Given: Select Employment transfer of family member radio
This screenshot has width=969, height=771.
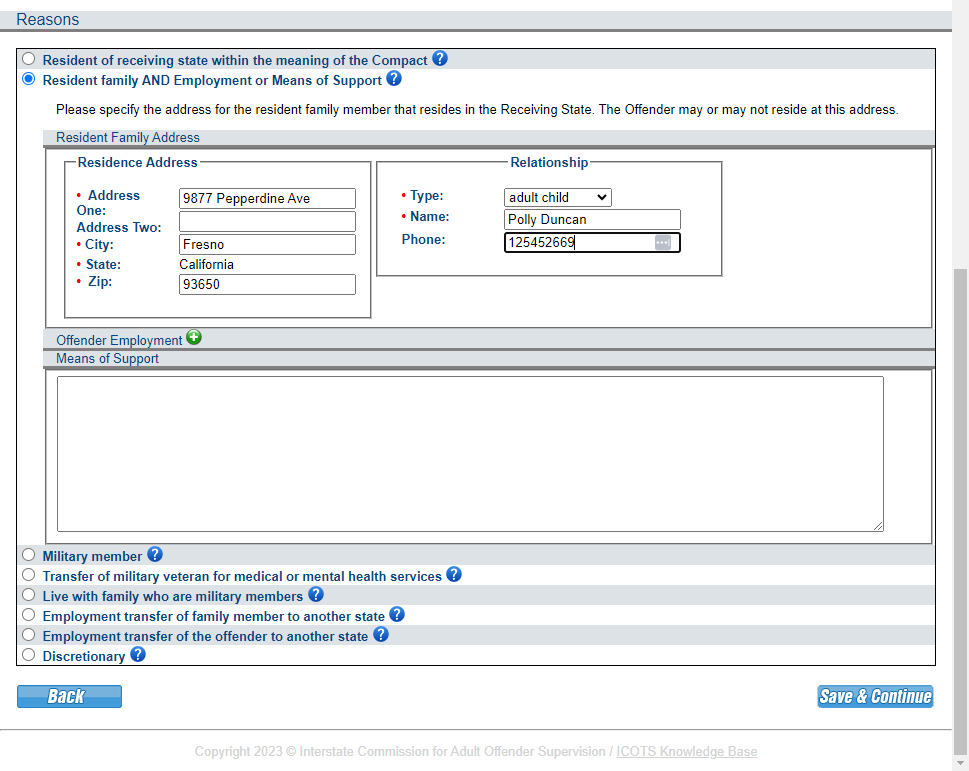Looking at the screenshot, I should 28,615.
